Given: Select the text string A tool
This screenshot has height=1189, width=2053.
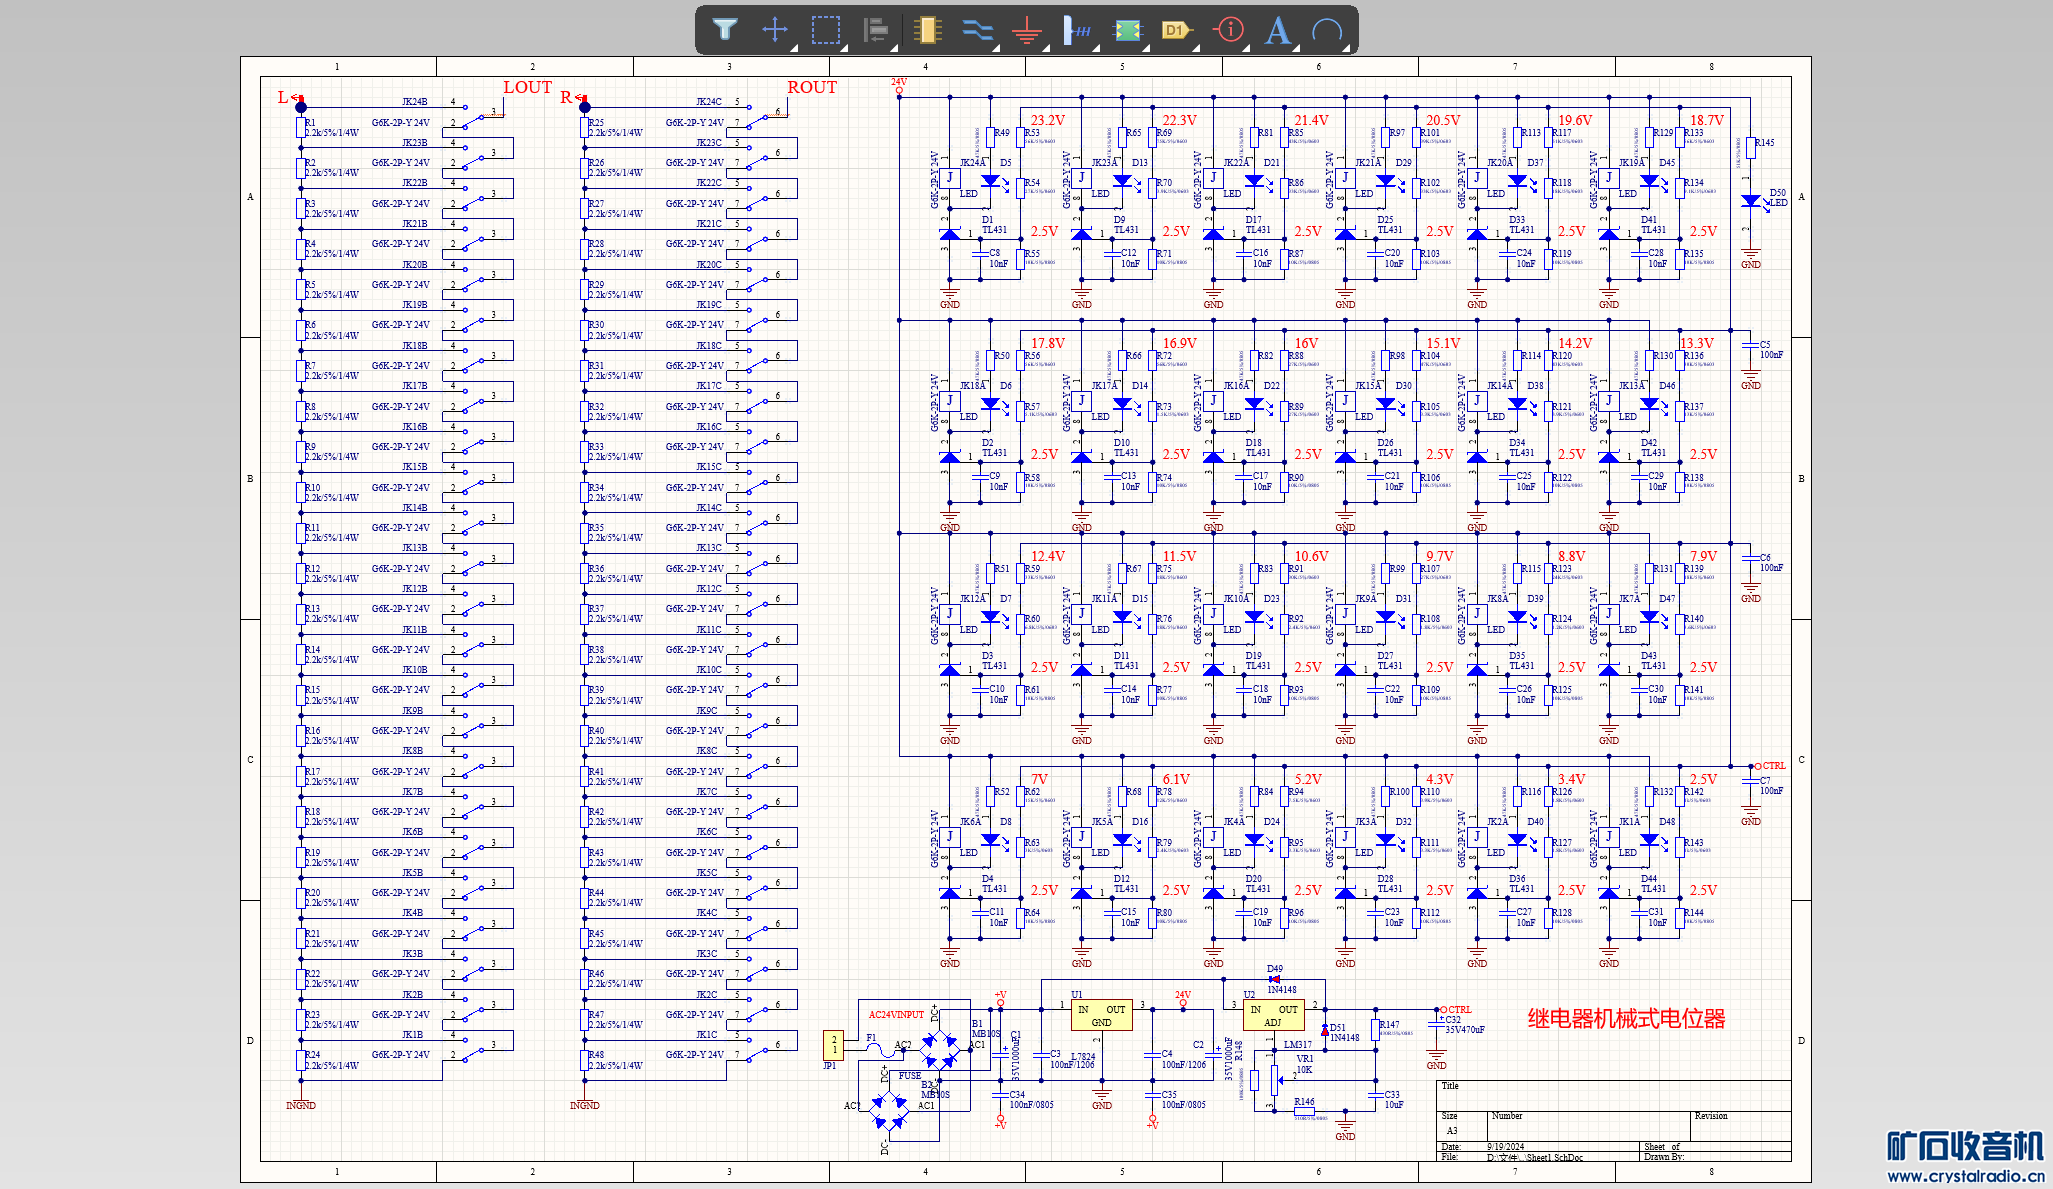Looking at the screenshot, I should click(1278, 30).
